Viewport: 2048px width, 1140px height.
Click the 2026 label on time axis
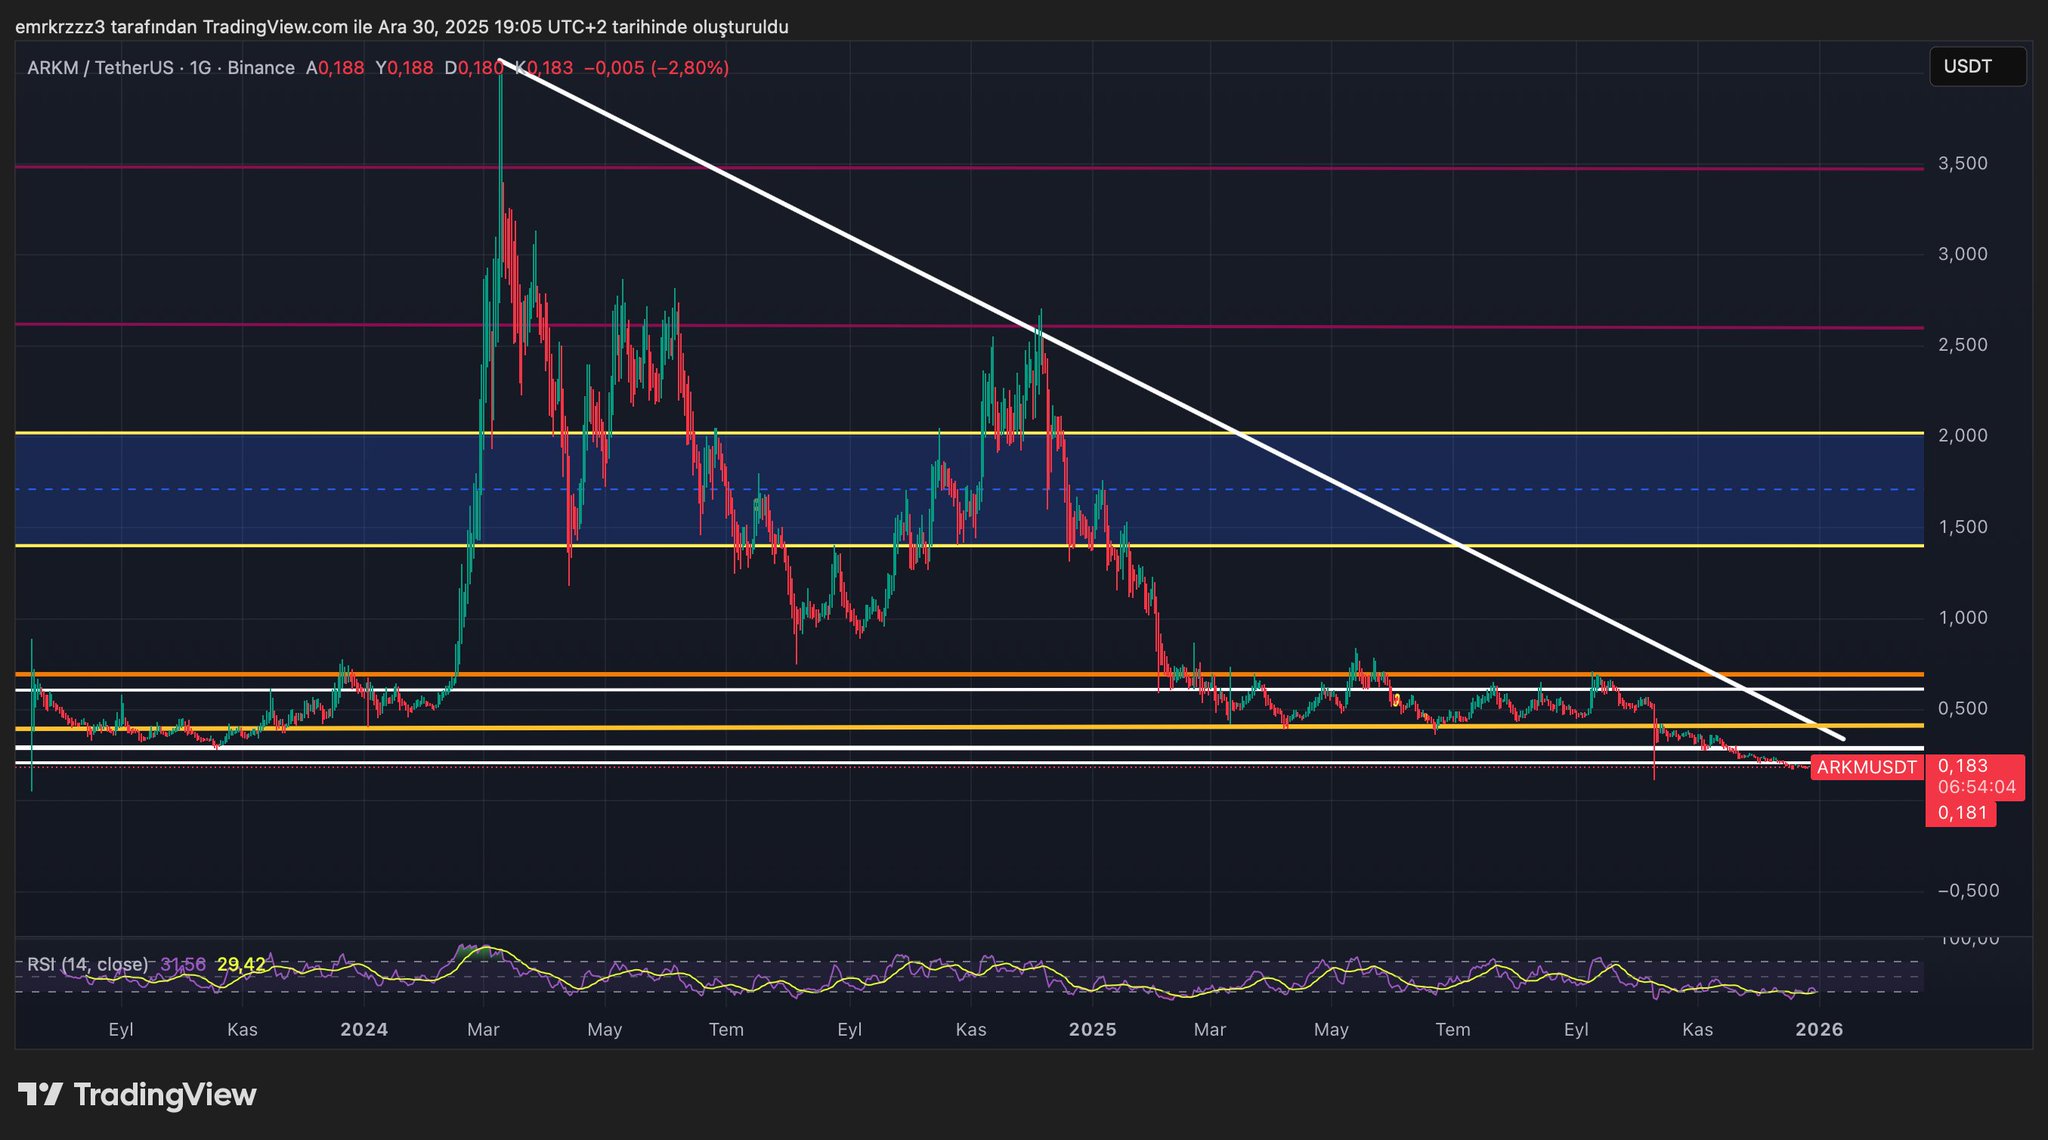(1819, 1029)
